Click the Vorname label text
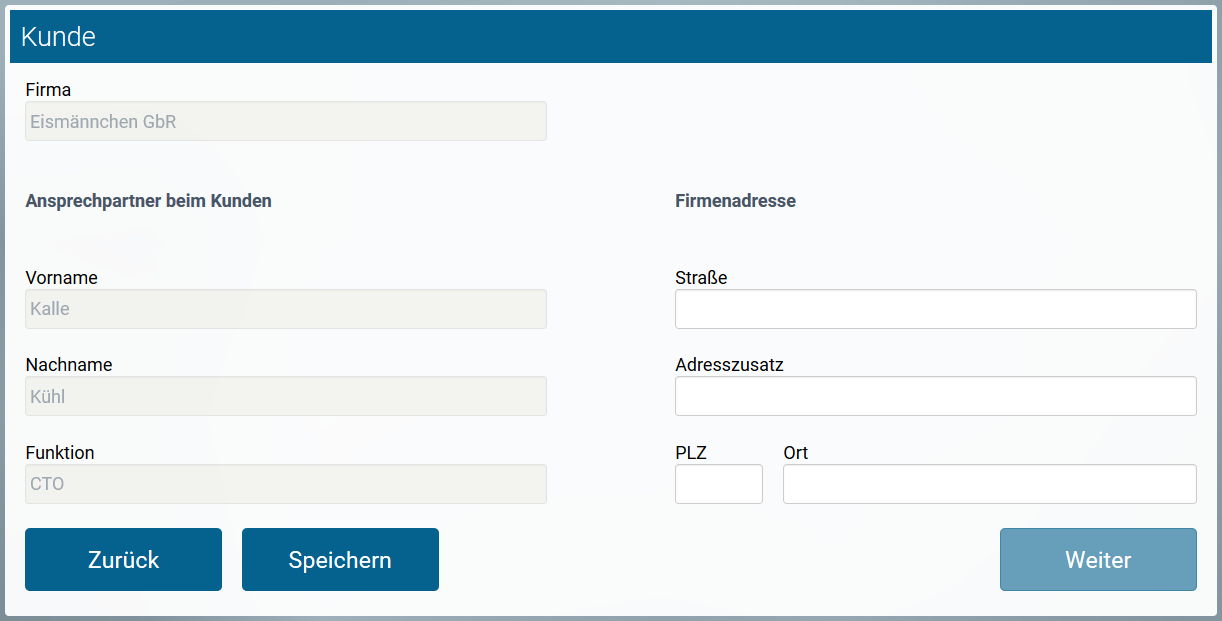This screenshot has height=621, width=1222. (x=61, y=277)
